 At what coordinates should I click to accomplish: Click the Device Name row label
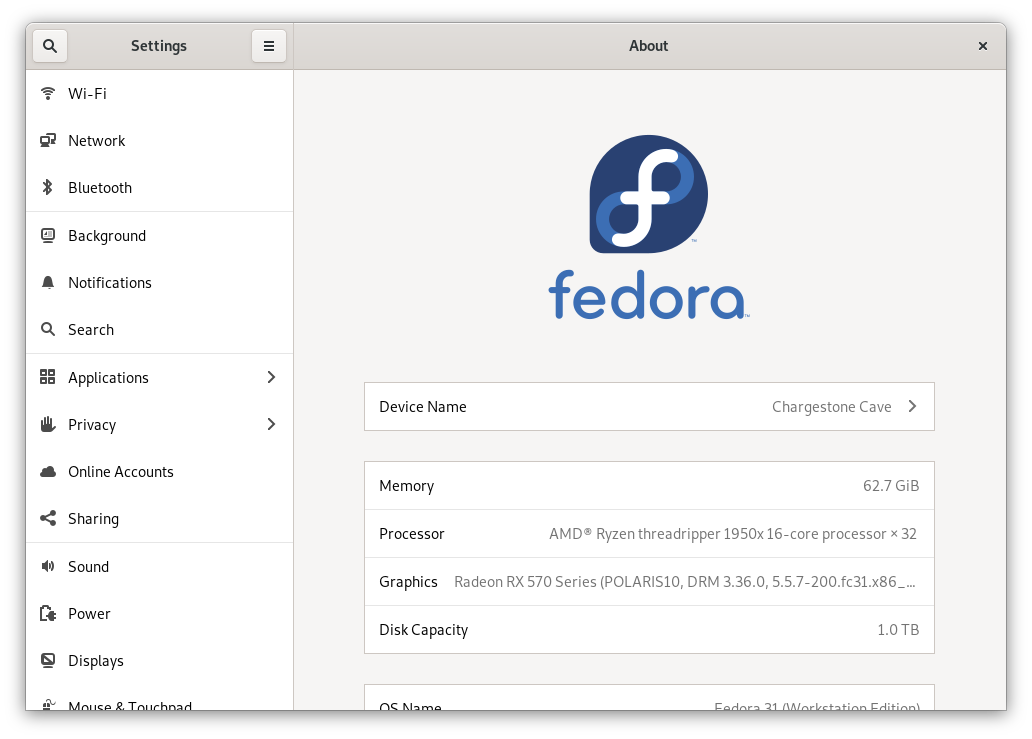[423, 407]
